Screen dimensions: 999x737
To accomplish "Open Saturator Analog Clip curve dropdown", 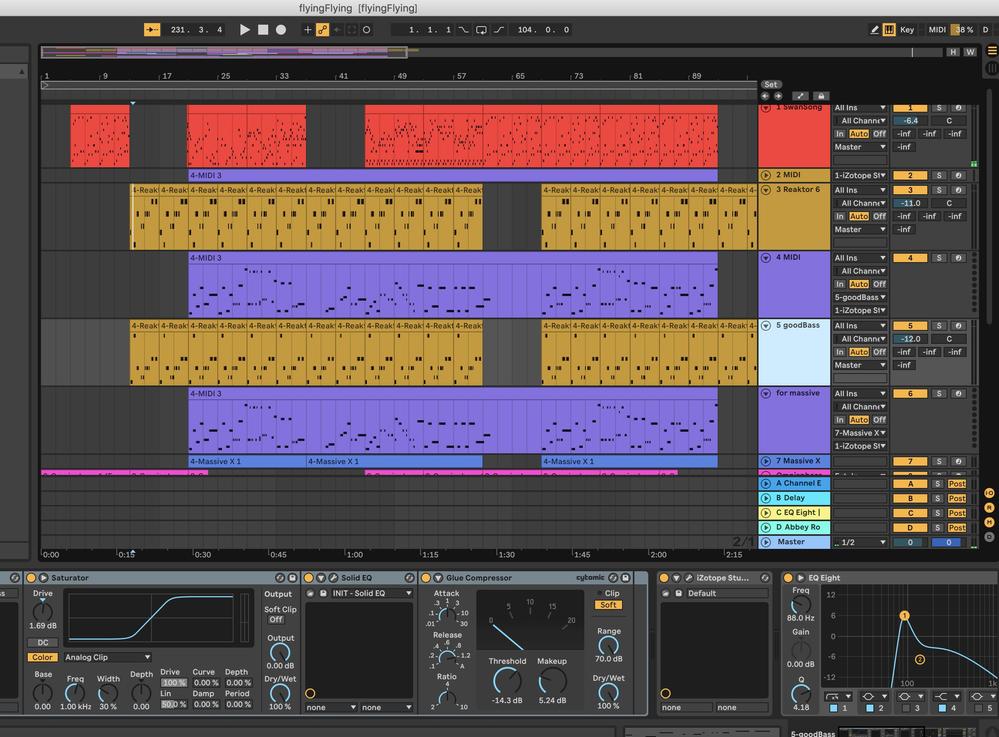I will [x=107, y=657].
